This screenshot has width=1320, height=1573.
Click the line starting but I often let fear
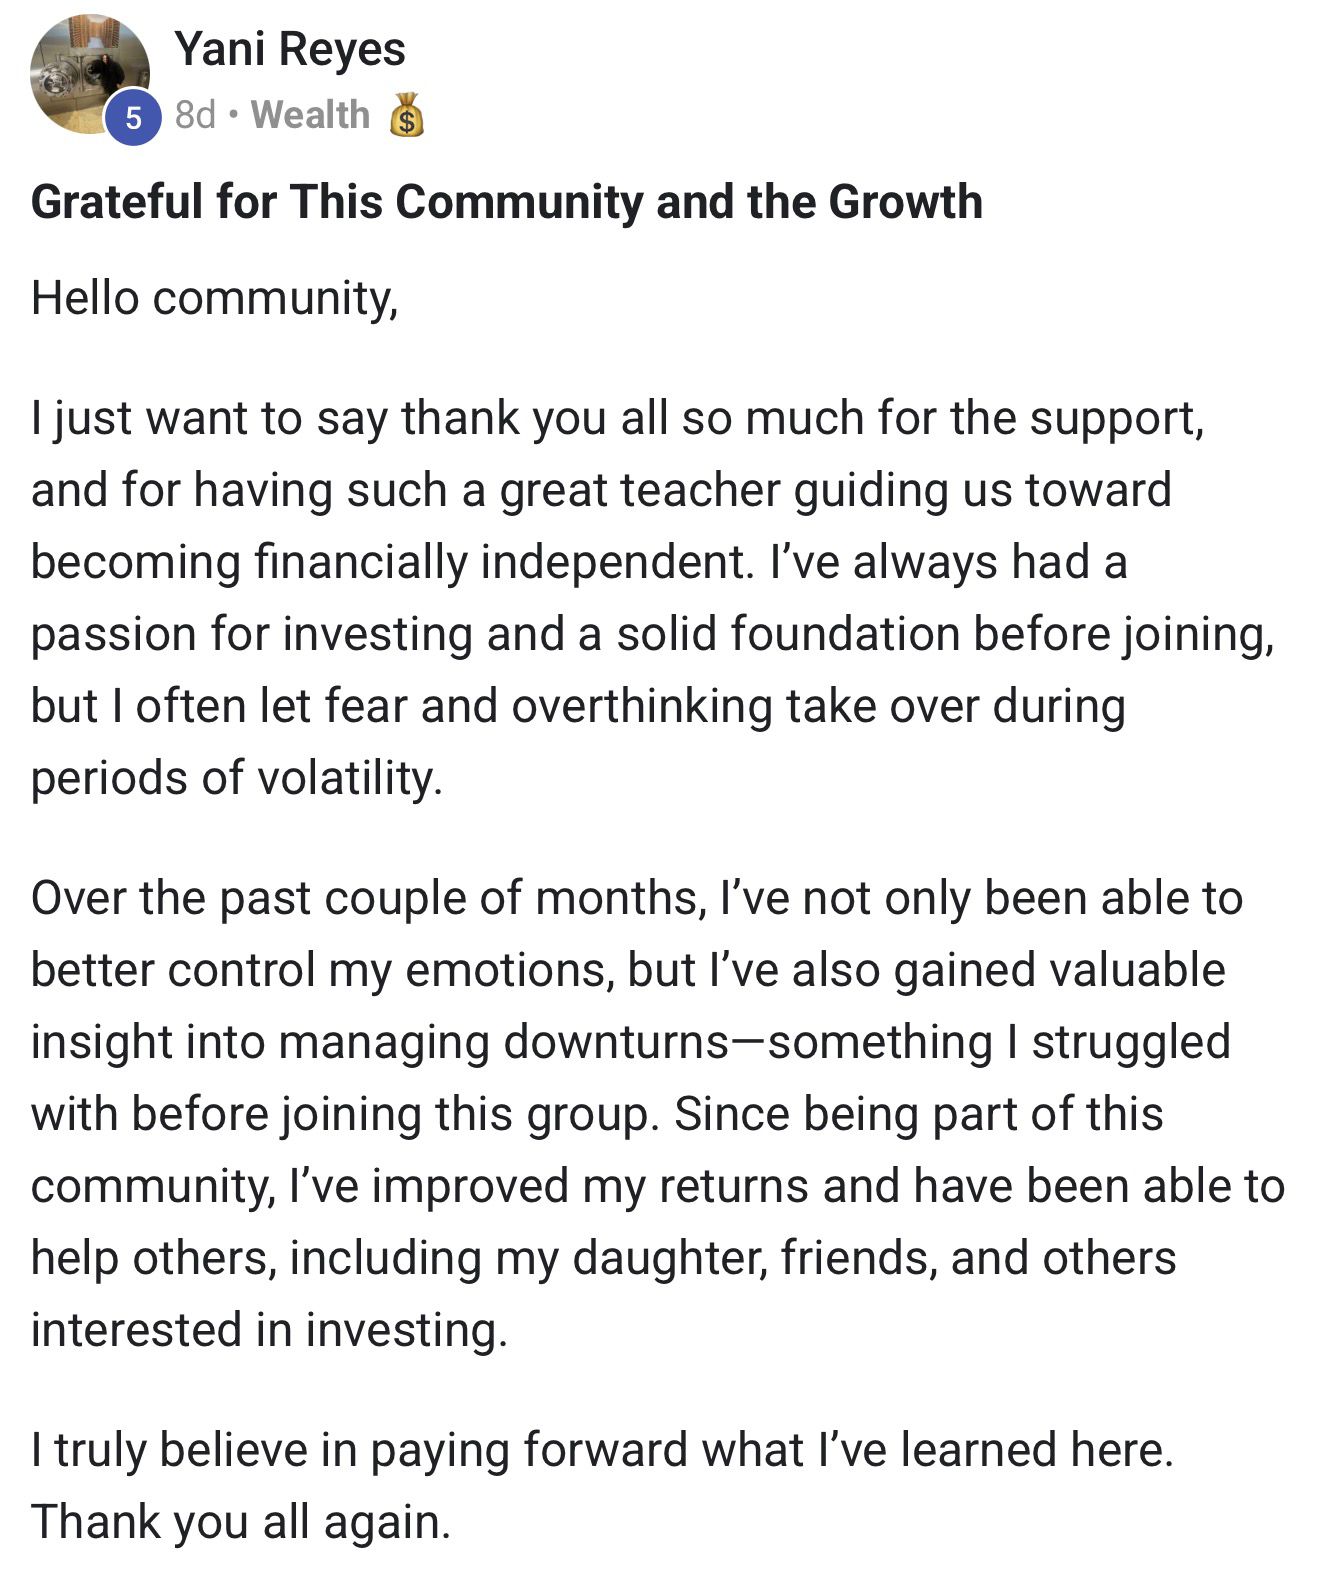(x=578, y=706)
